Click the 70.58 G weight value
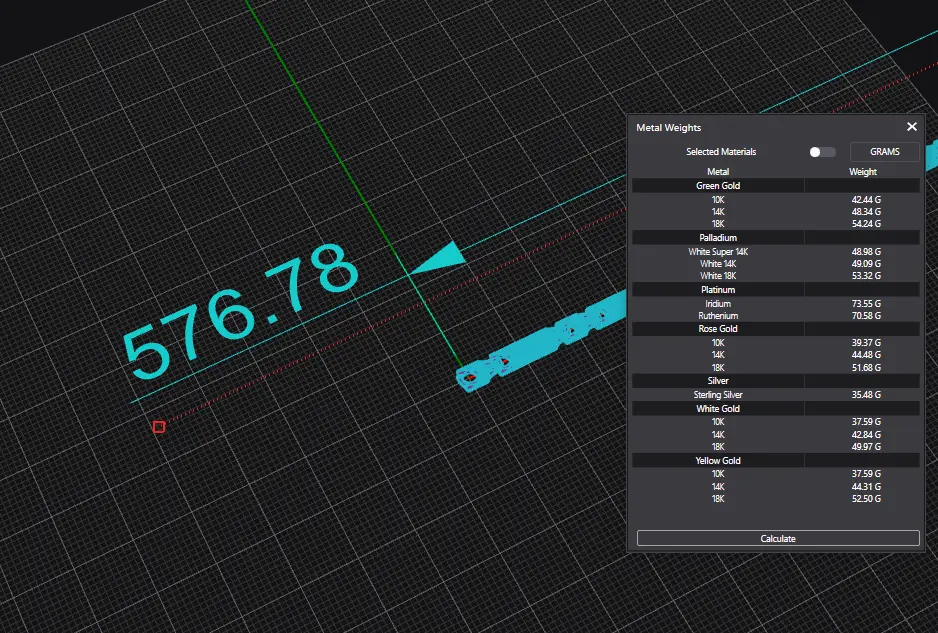 tap(866, 316)
